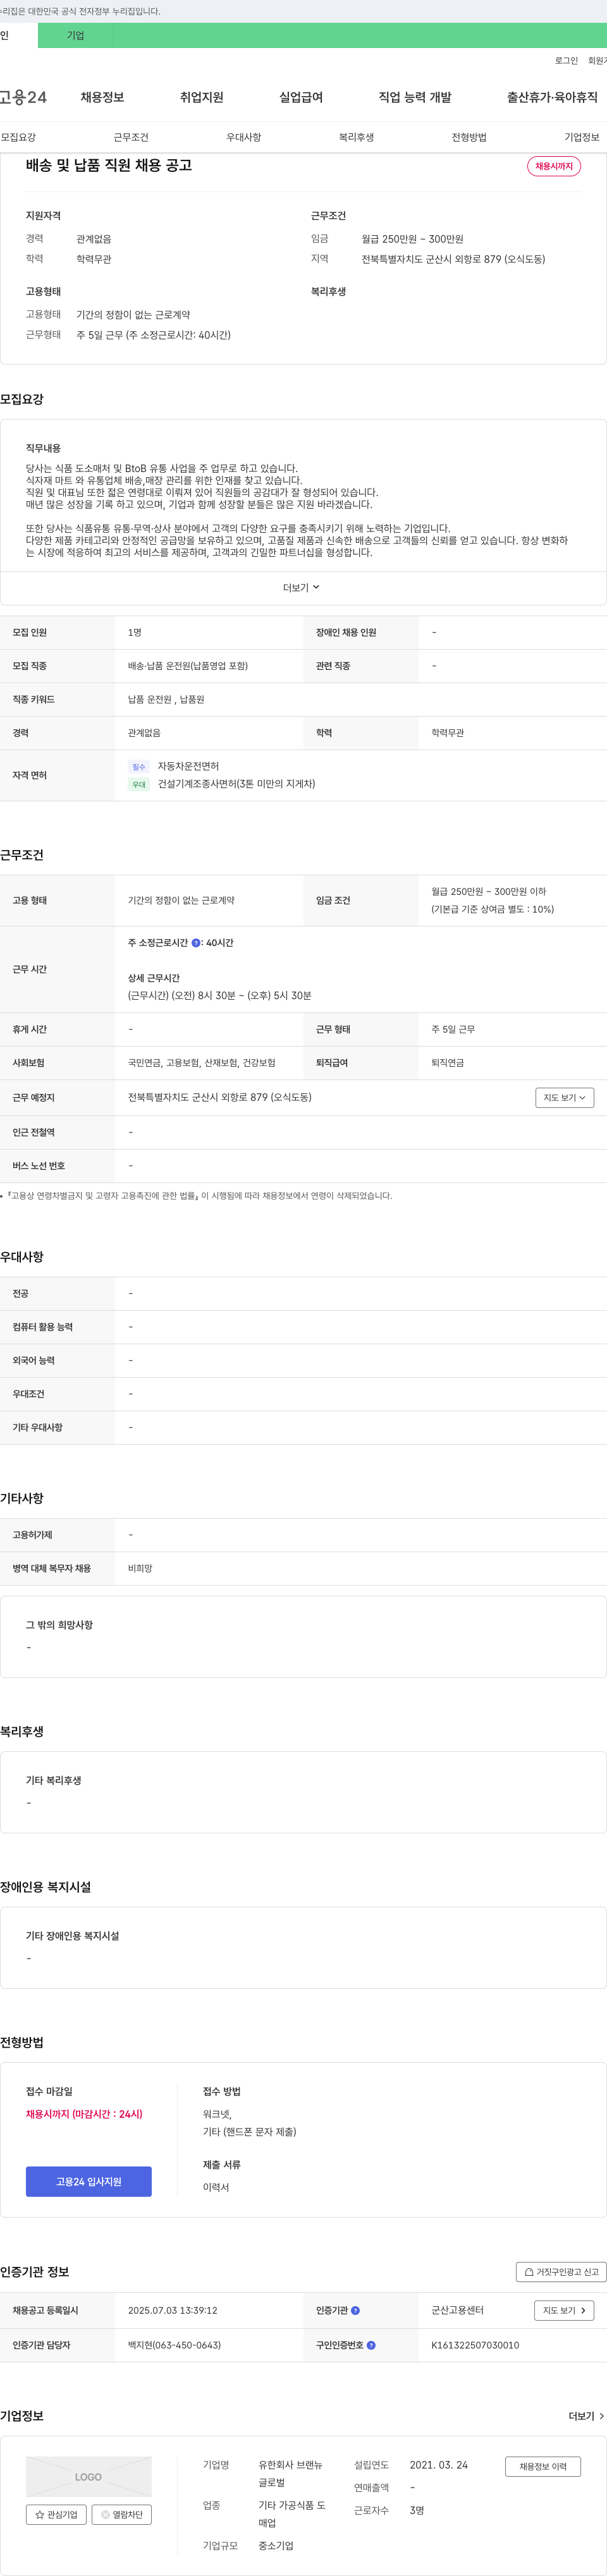Image resolution: width=607 pixels, height=2576 pixels.
Task: Click the registration date 2025.07.03 13:39:12
Action: pos(173,2310)
